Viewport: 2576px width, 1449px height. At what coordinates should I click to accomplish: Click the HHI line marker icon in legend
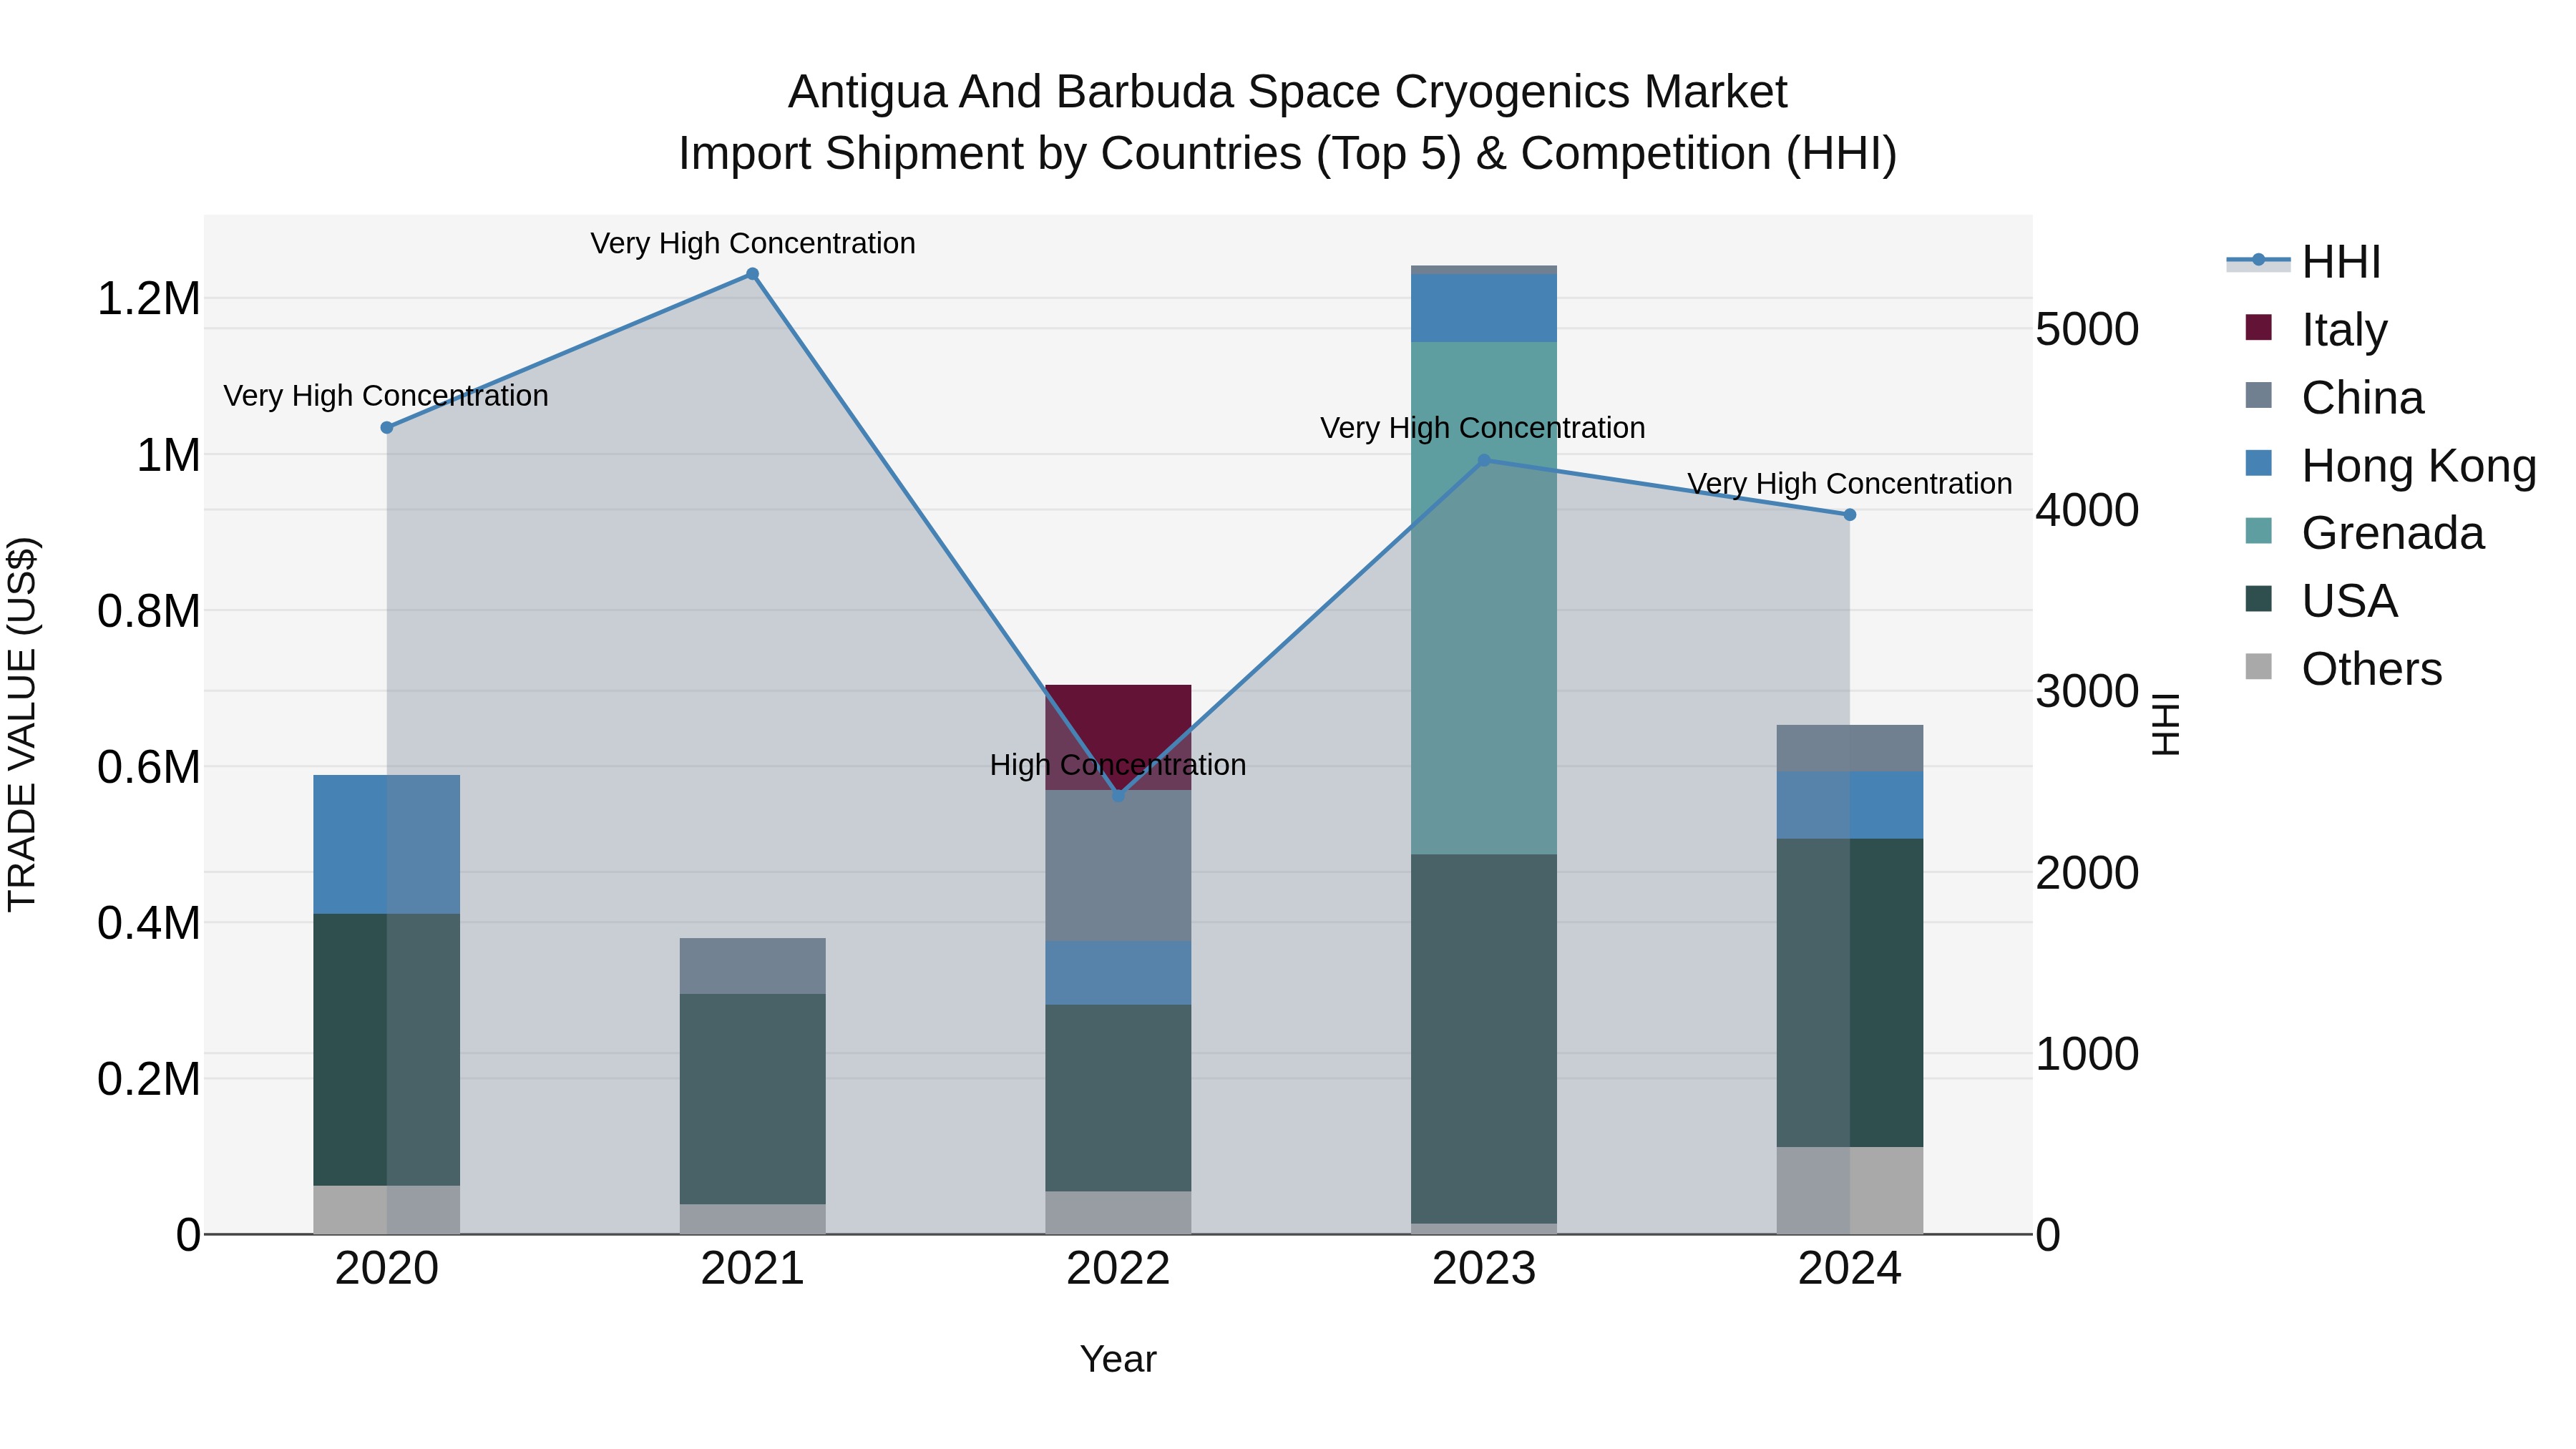pyautogui.click(x=2258, y=260)
